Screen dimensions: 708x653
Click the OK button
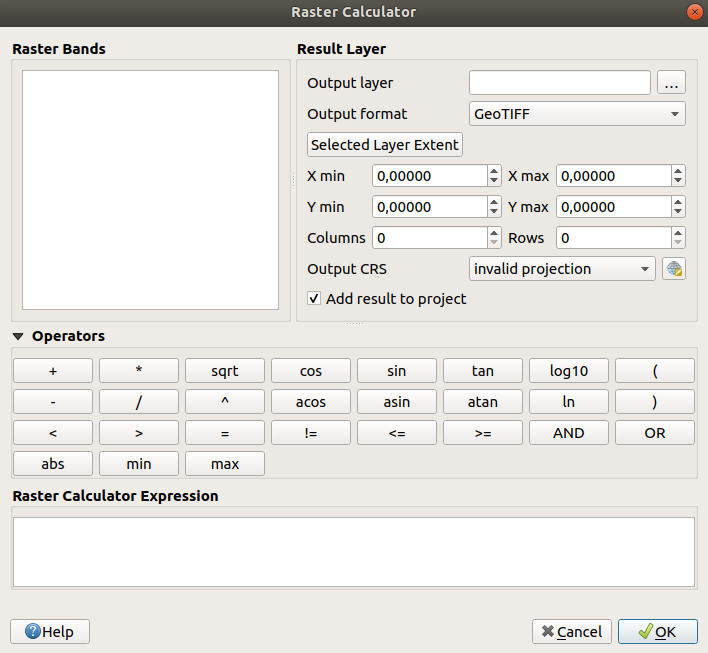pos(657,632)
